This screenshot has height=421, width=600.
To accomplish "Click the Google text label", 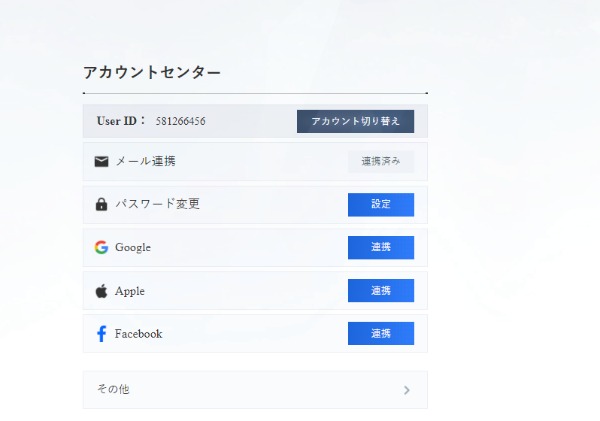I will click(133, 247).
